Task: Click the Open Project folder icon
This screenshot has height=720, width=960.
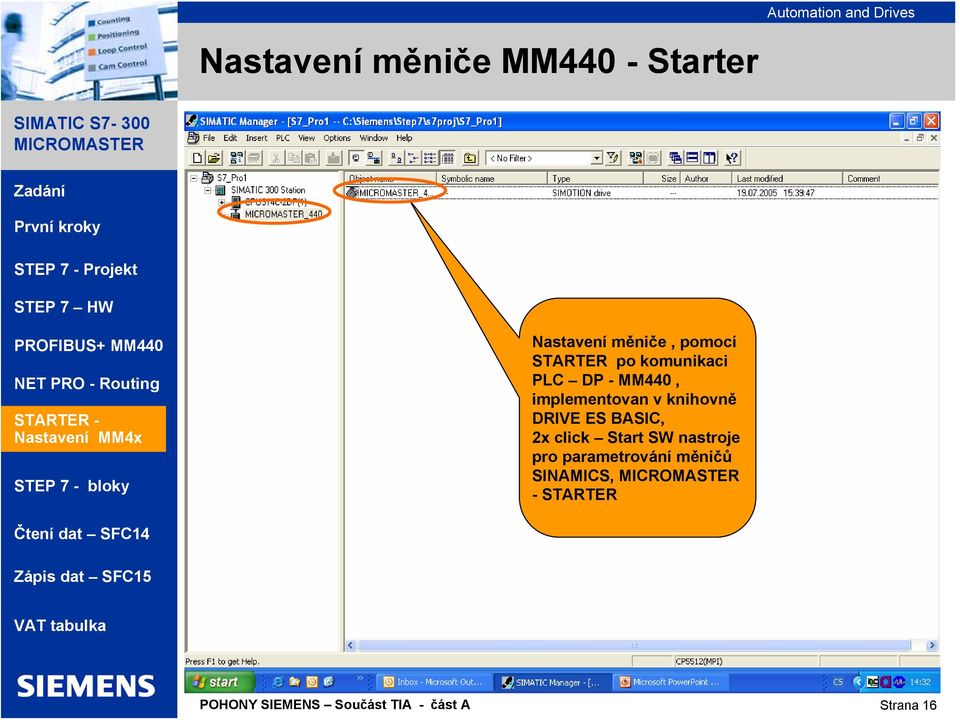Action: (x=214, y=159)
